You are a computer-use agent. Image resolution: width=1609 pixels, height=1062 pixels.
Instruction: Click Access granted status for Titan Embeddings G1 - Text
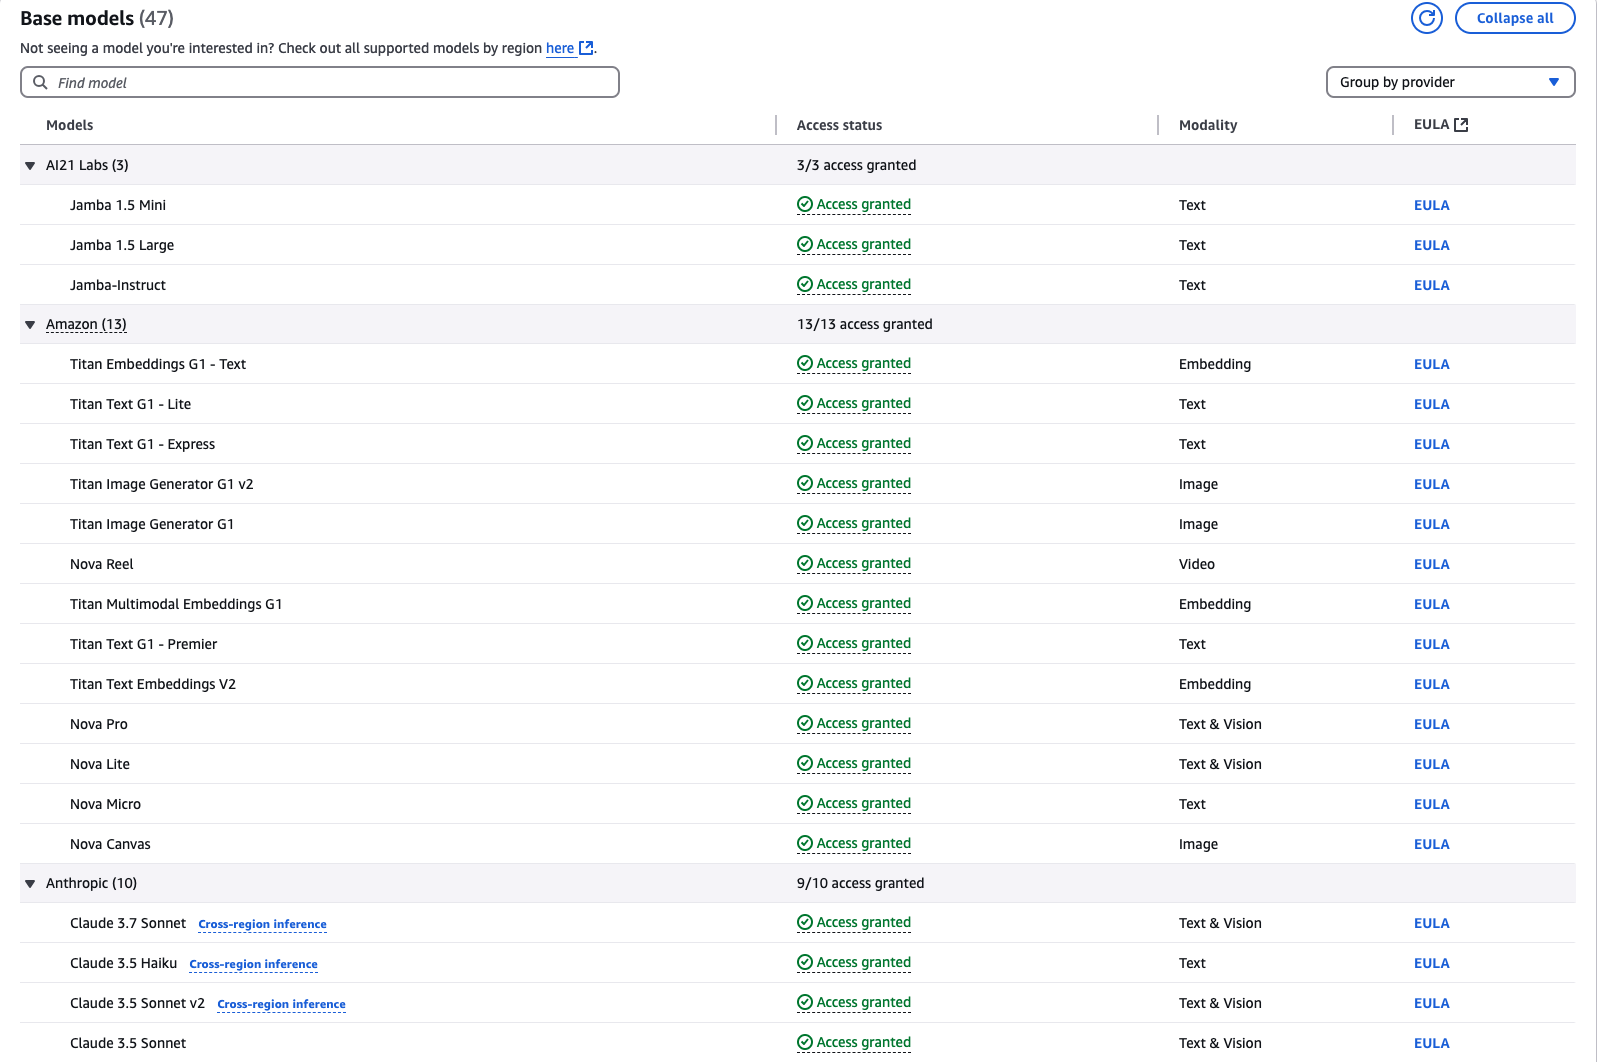[x=854, y=363]
